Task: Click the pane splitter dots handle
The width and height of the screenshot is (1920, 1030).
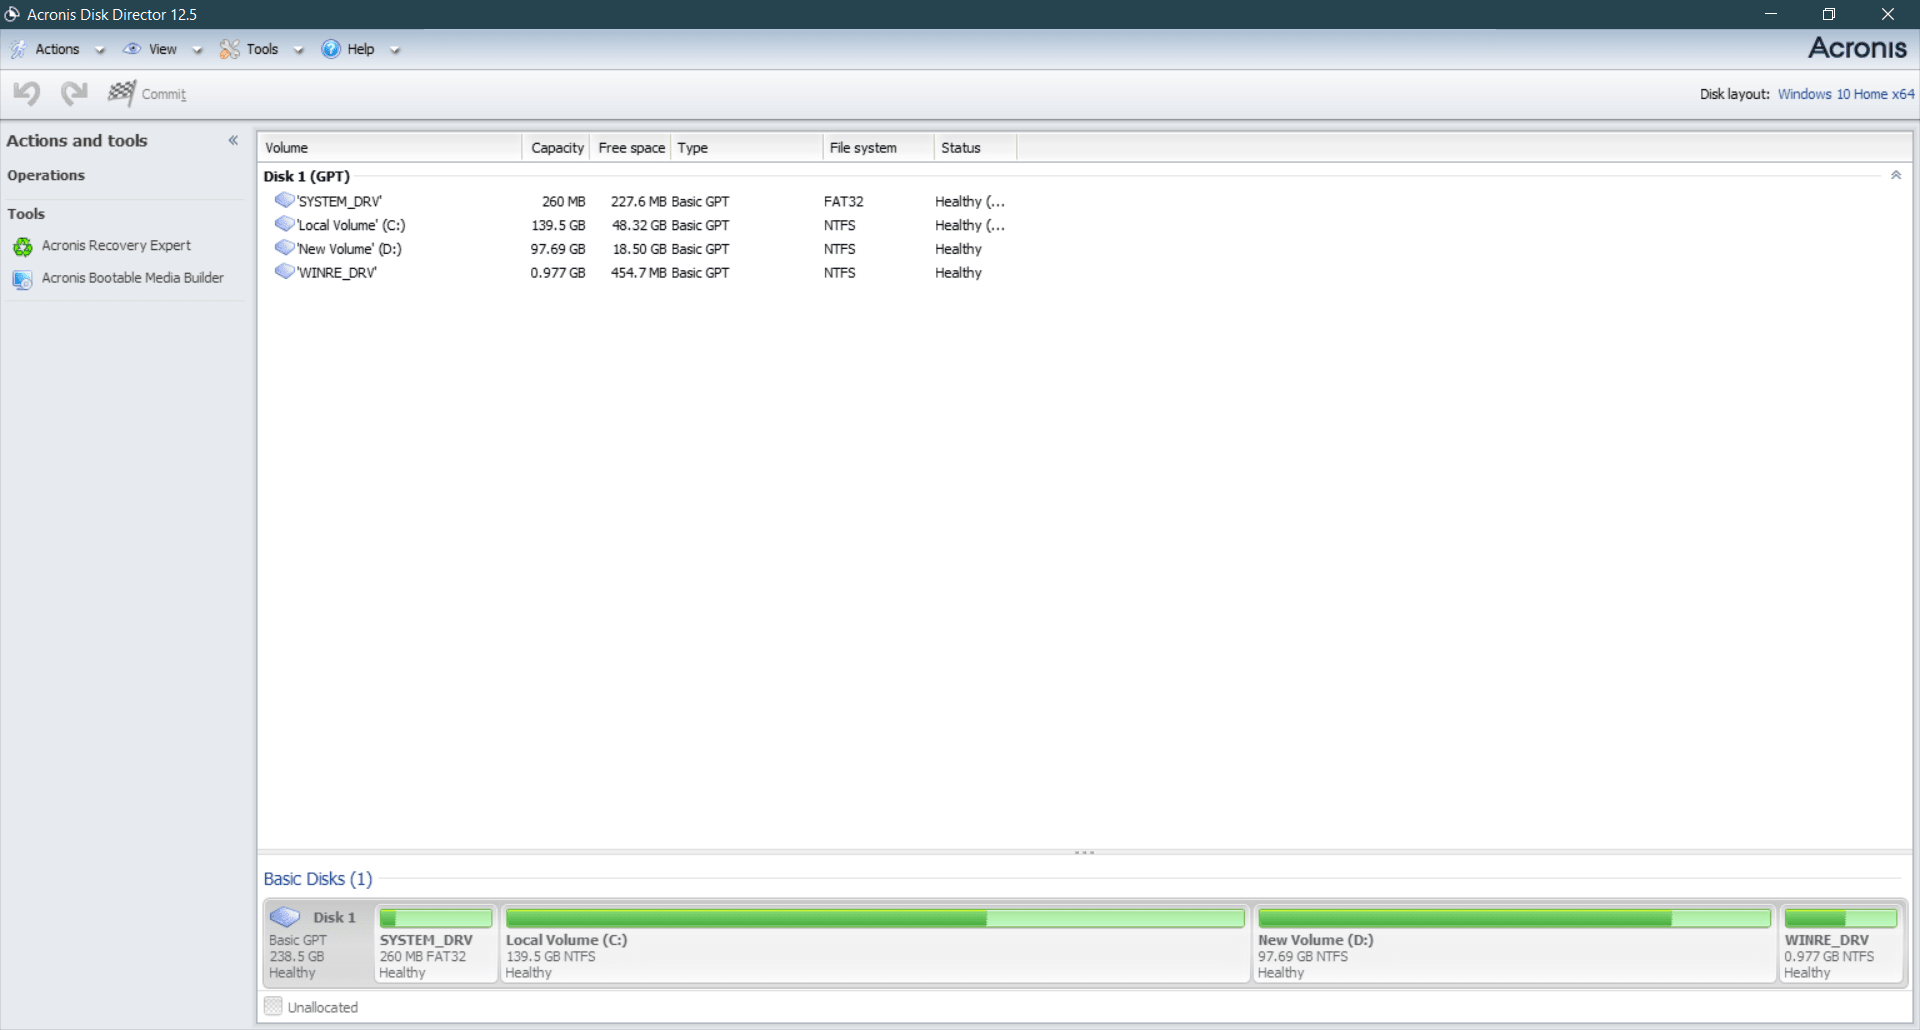Action: click(x=1085, y=853)
